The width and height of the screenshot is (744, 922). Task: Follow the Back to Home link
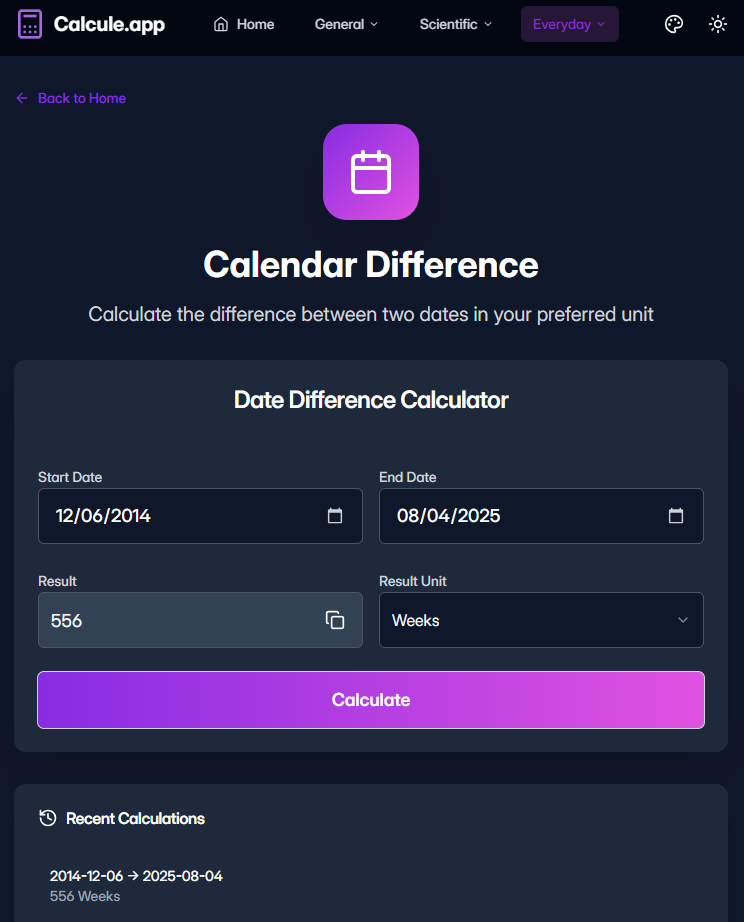pos(70,98)
